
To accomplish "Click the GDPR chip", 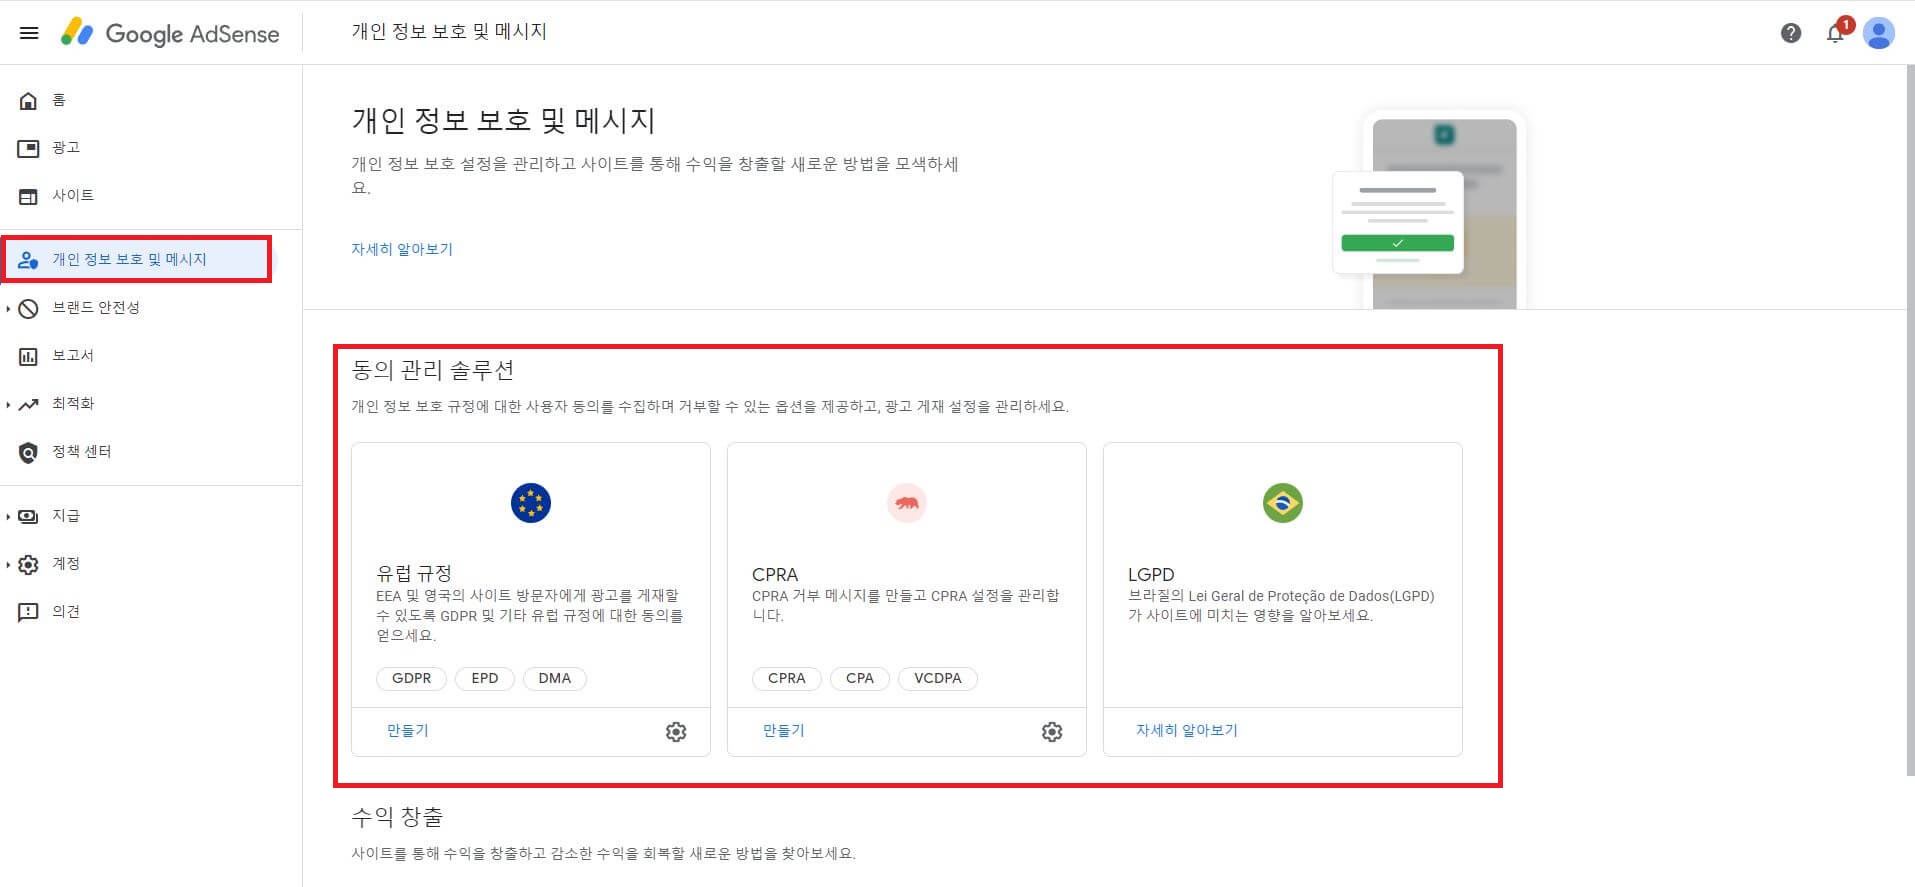I will 412,678.
